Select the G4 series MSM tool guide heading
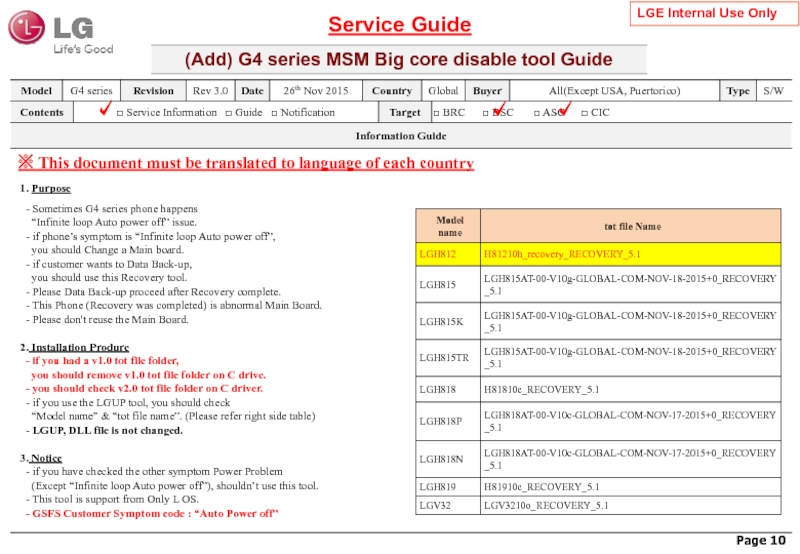 point(398,59)
